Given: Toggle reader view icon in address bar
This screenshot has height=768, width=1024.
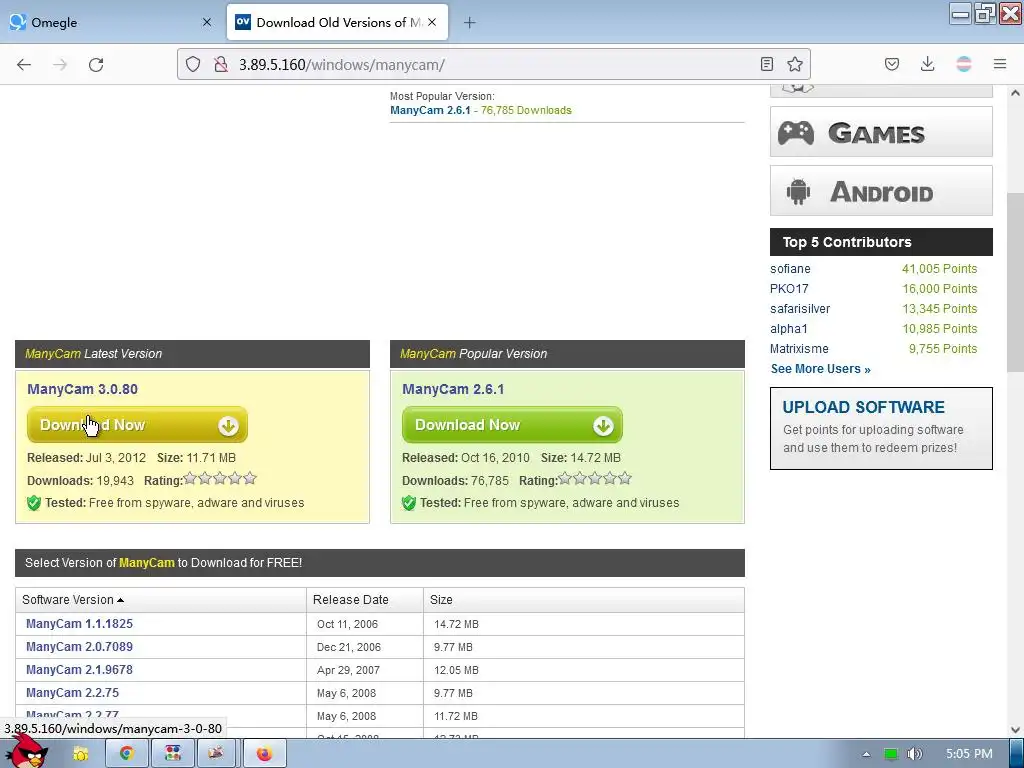Looking at the screenshot, I should [767, 64].
